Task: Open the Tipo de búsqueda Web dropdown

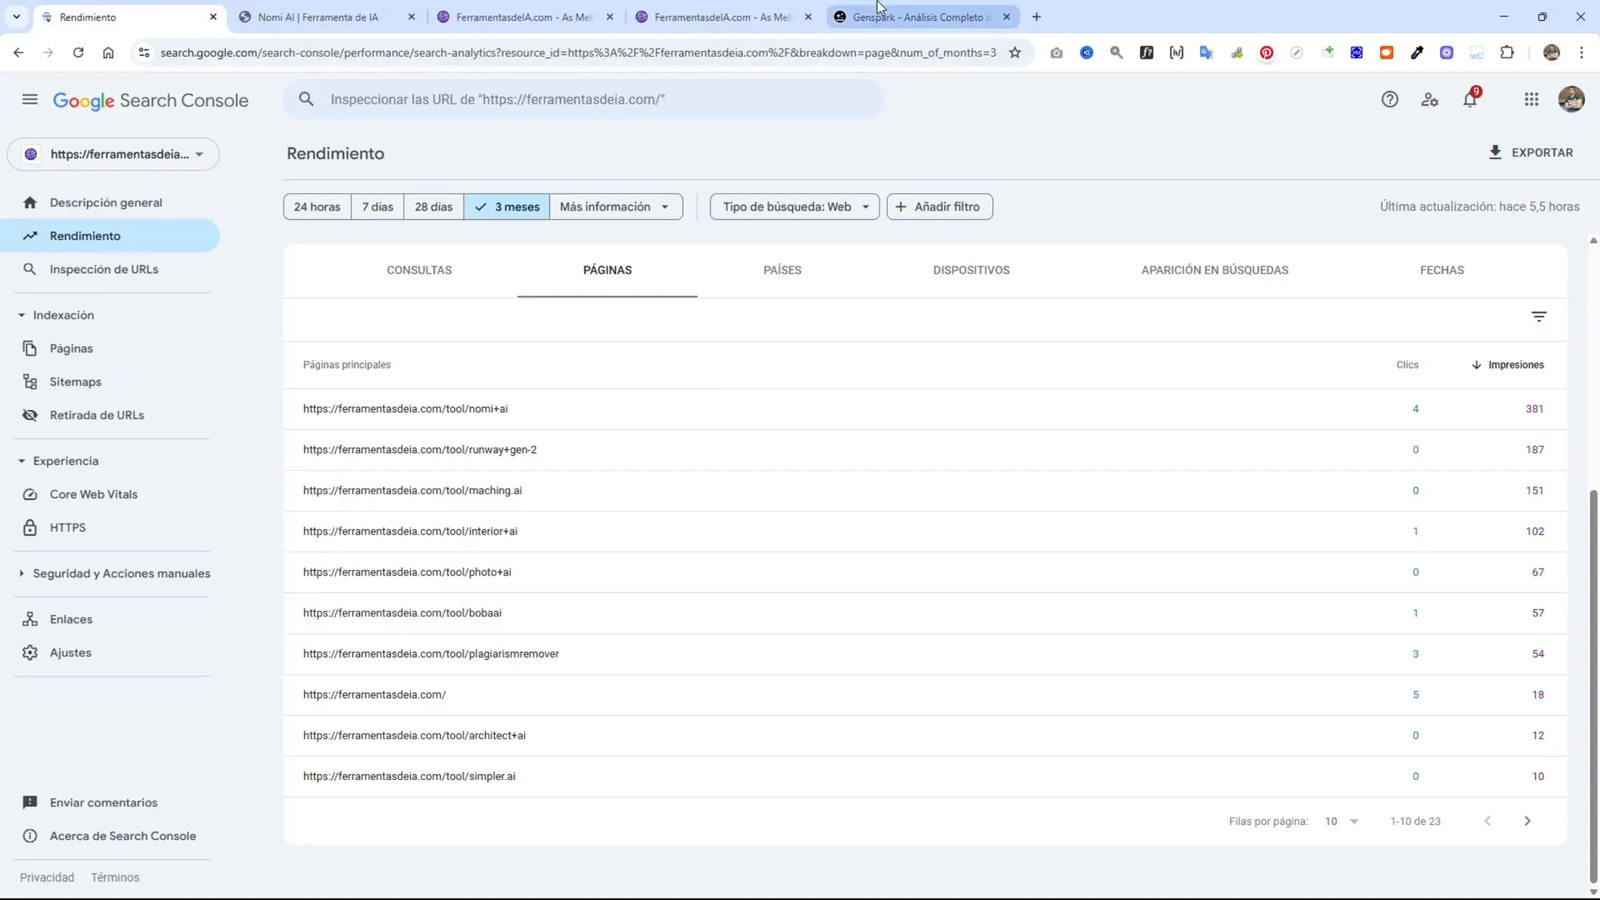Action: [x=793, y=206]
